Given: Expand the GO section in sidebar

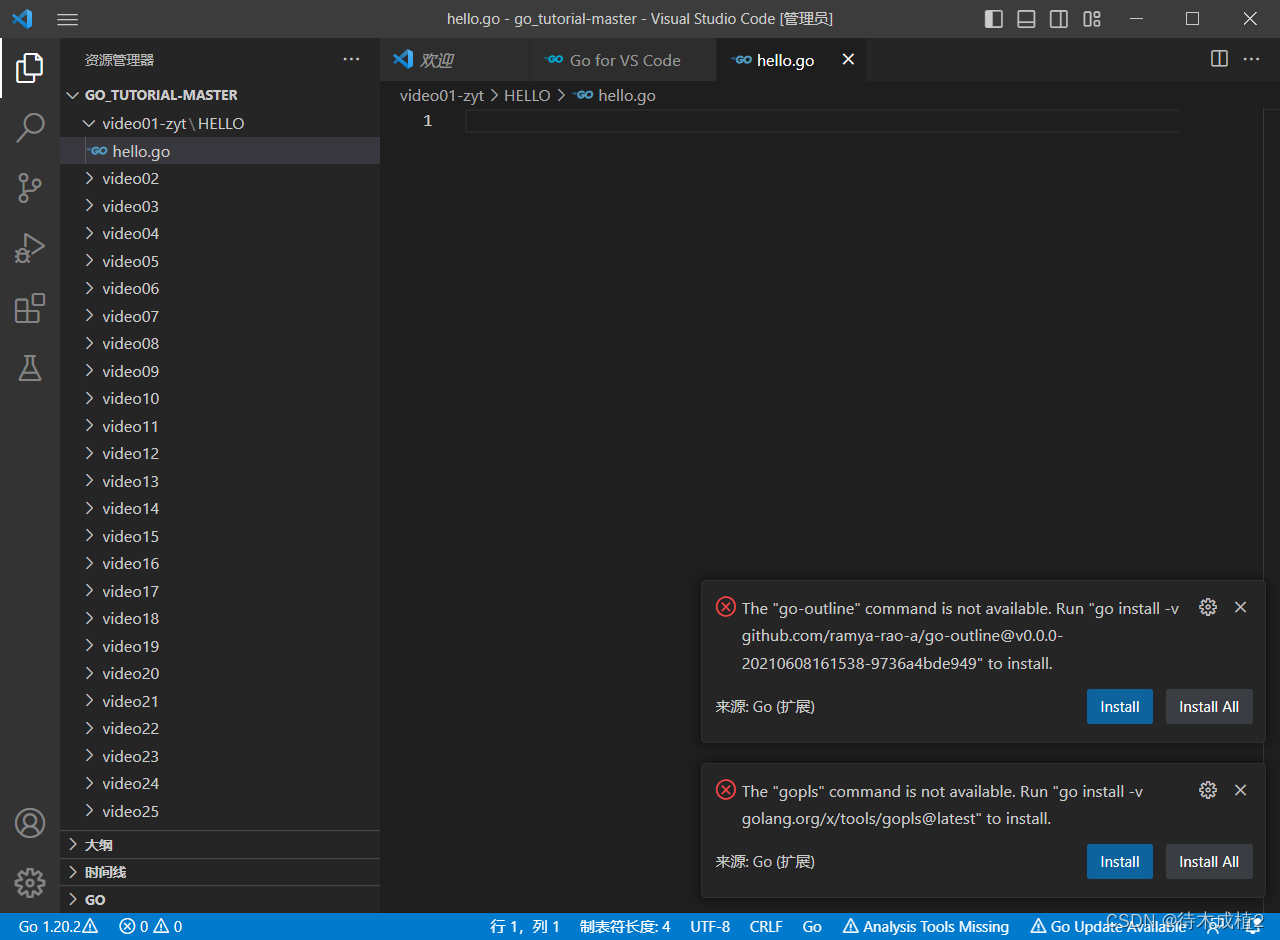Looking at the screenshot, I should click(220, 899).
